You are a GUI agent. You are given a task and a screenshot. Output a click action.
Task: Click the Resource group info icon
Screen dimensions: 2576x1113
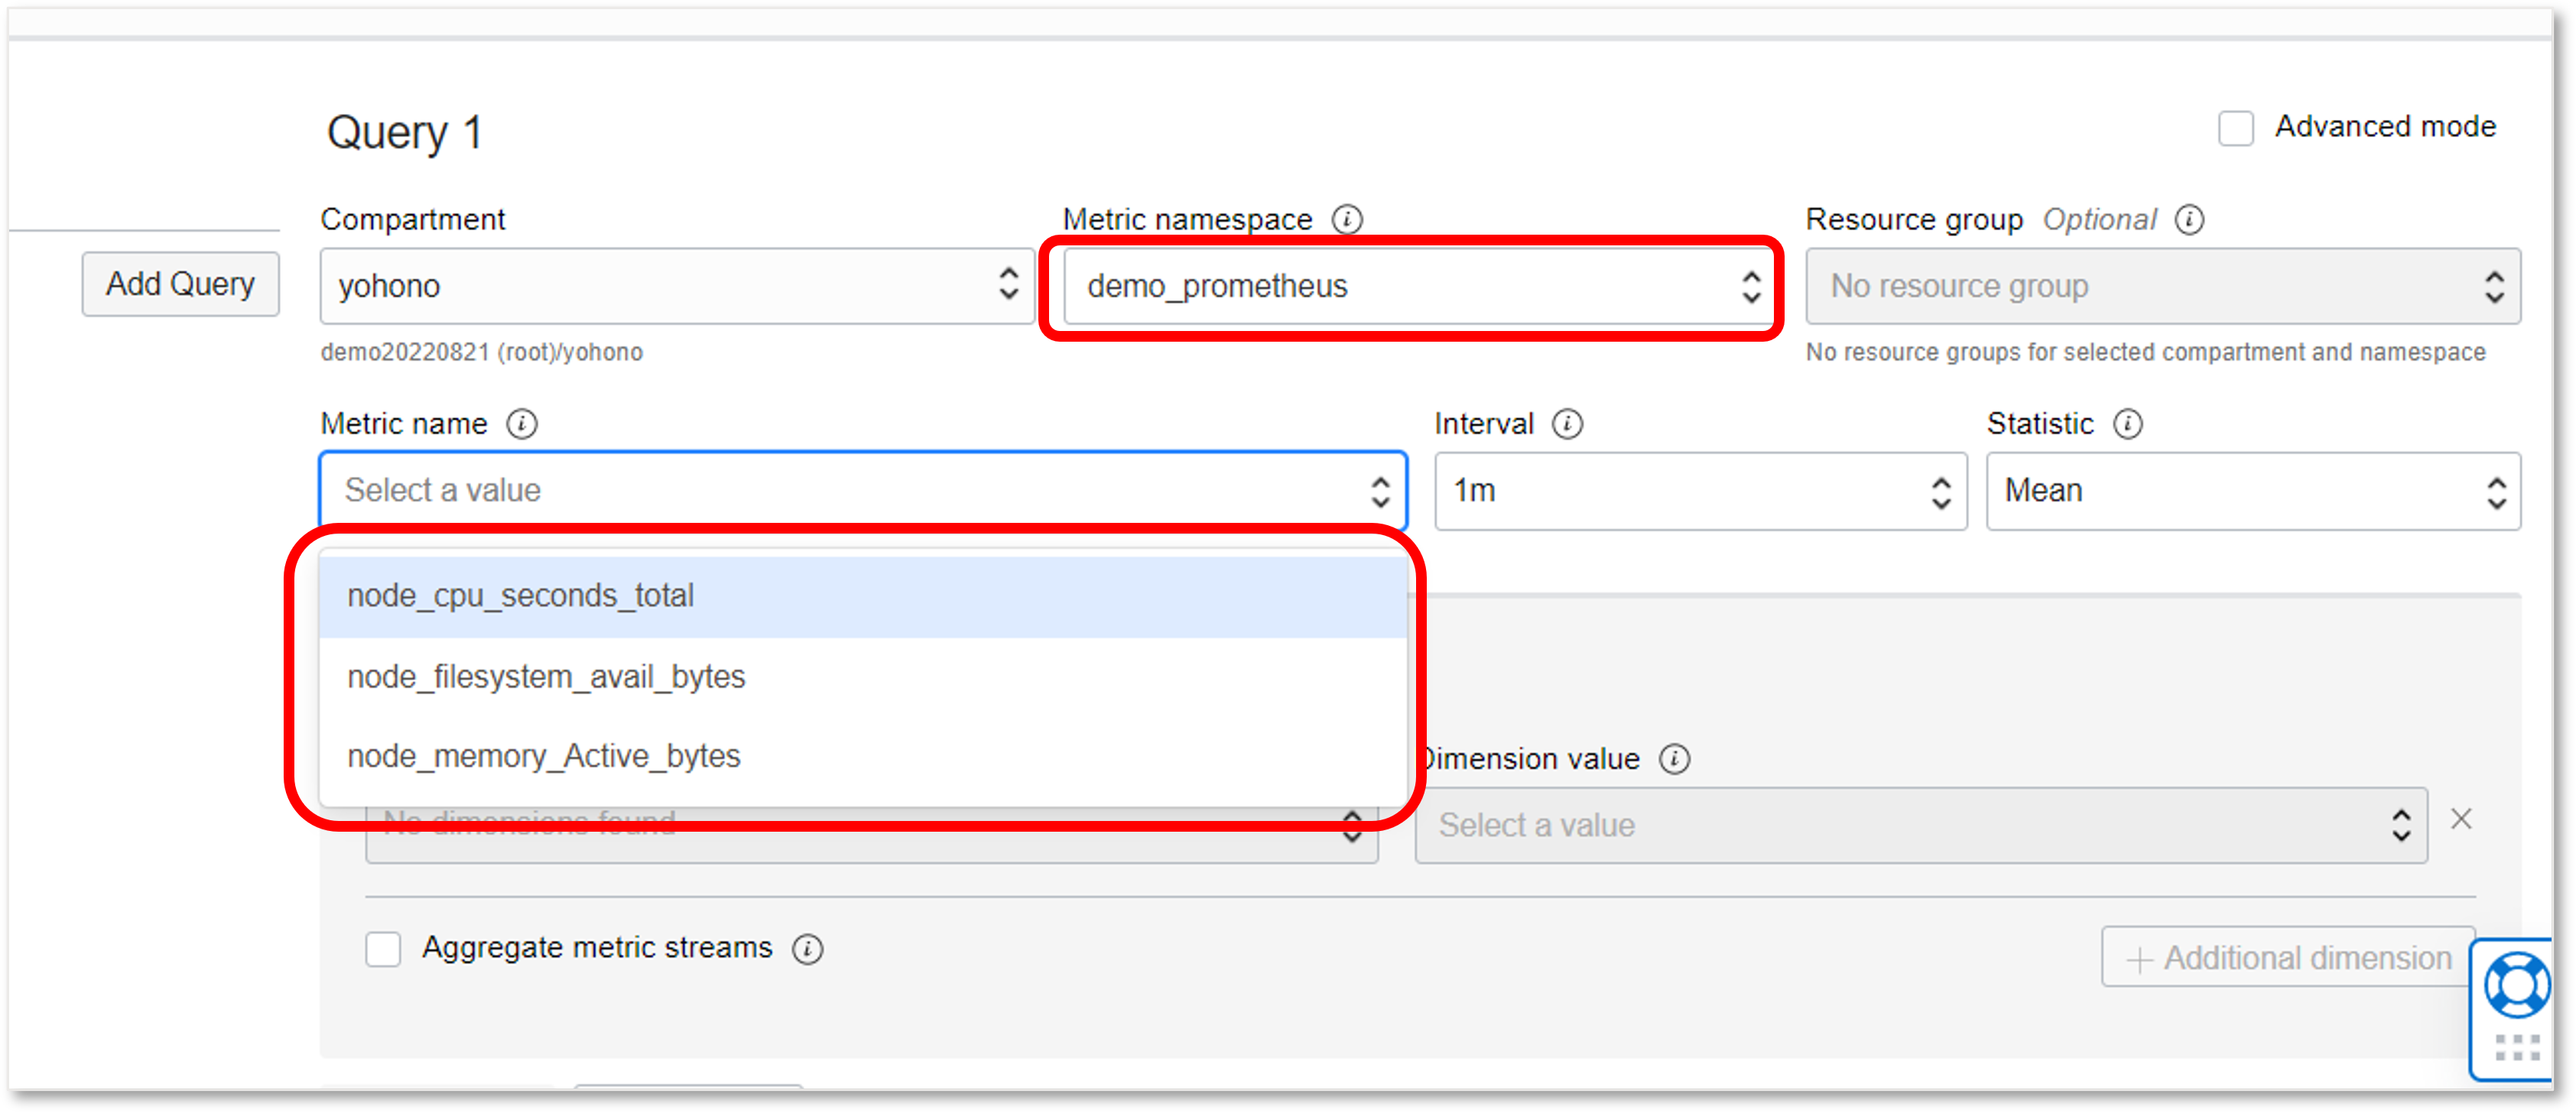2189,219
